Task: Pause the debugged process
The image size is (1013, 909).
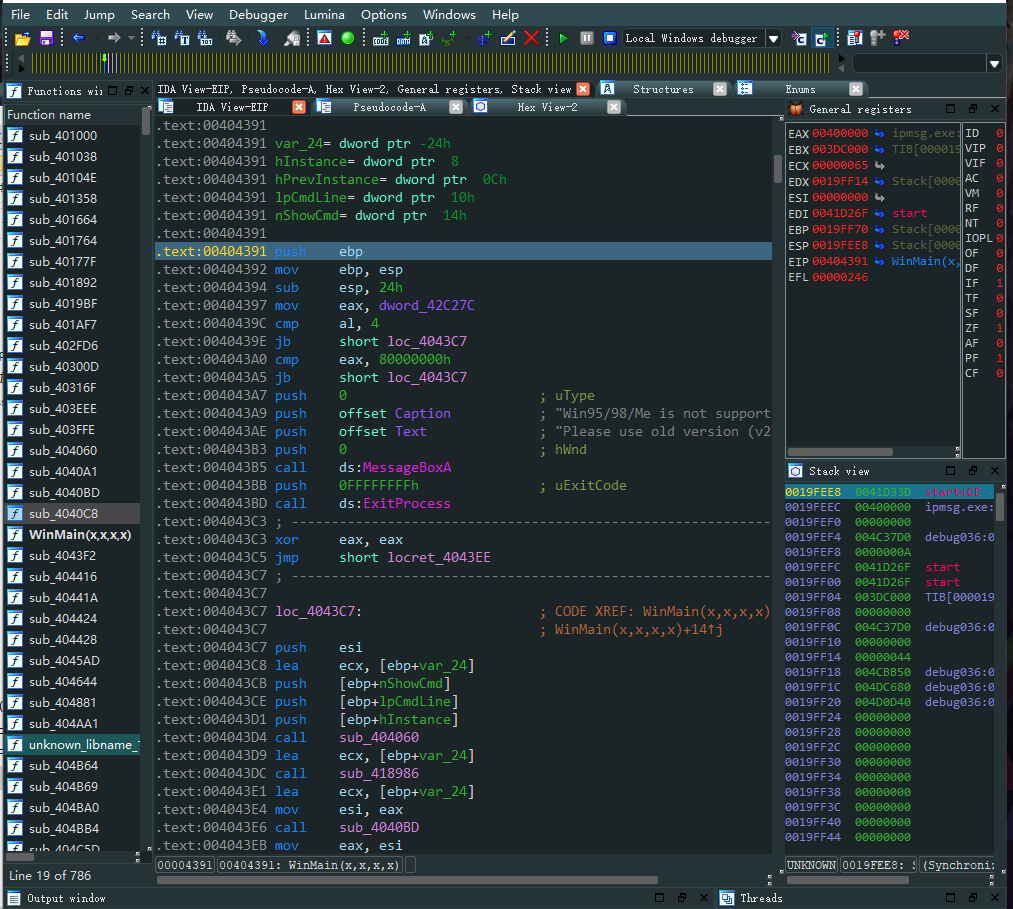Action: (586, 38)
